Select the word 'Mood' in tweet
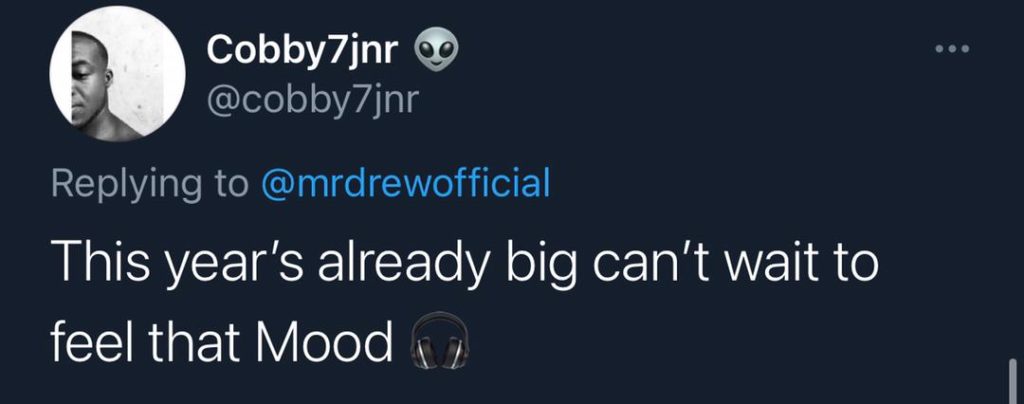1024x404 pixels. 326,341
